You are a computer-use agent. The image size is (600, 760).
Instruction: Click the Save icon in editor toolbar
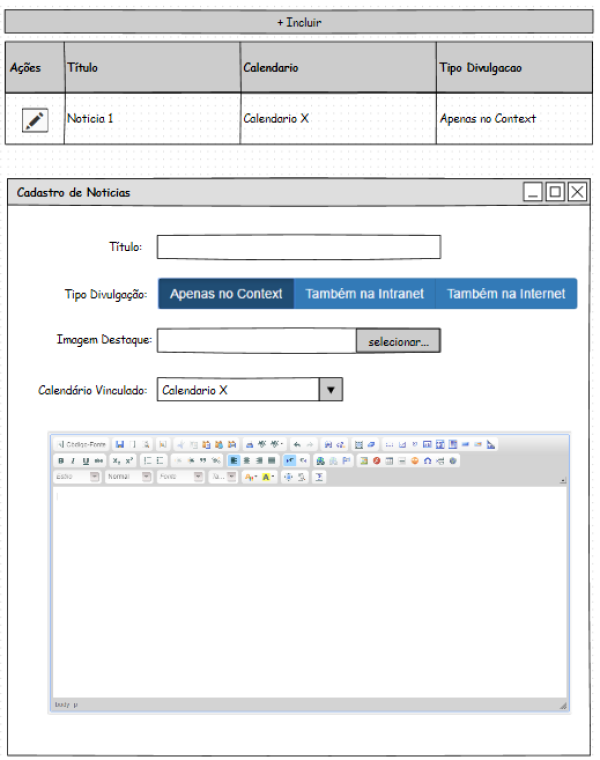click(x=120, y=444)
